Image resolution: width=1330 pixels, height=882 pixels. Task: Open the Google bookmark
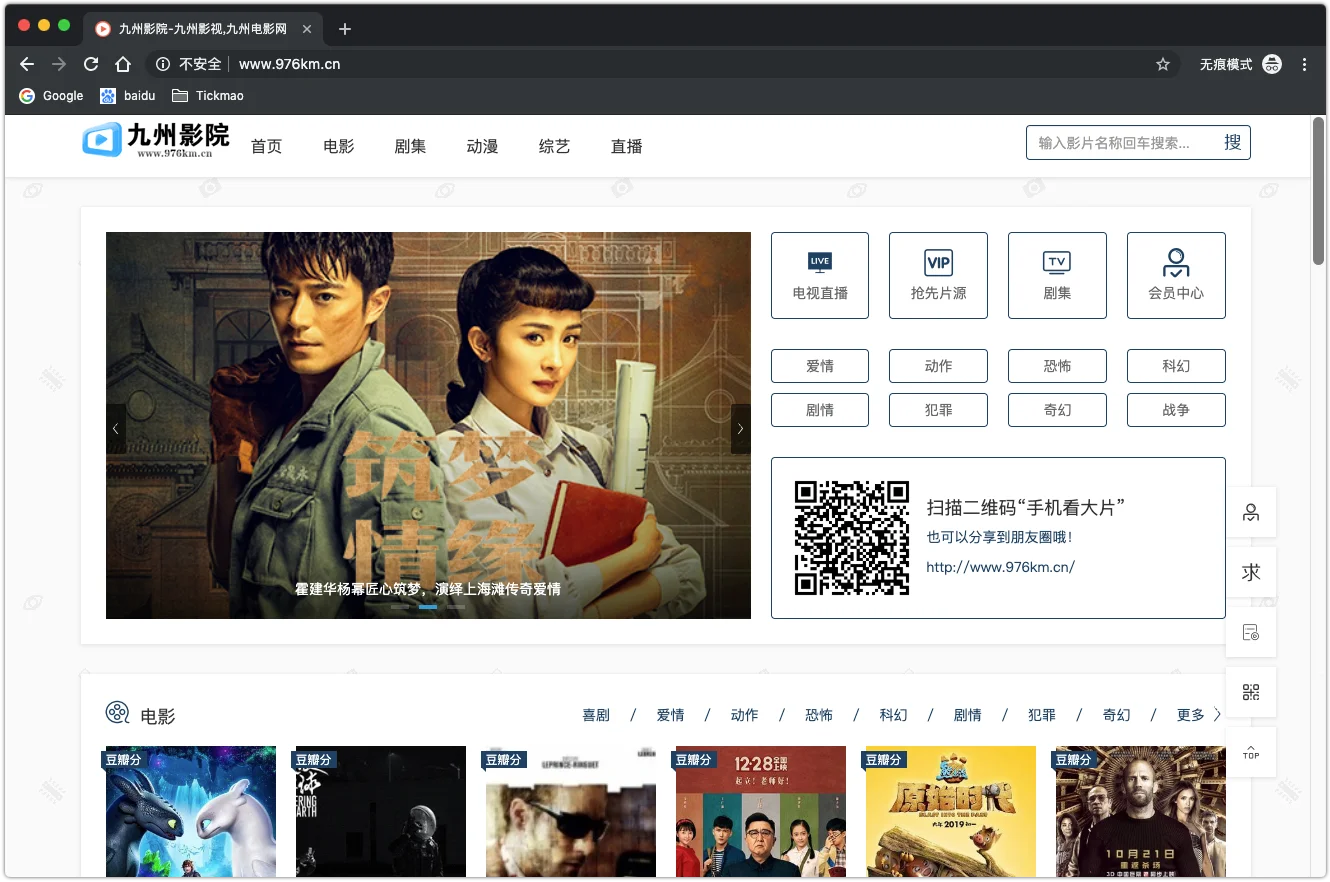pyautogui.click(x=51, y=96)
